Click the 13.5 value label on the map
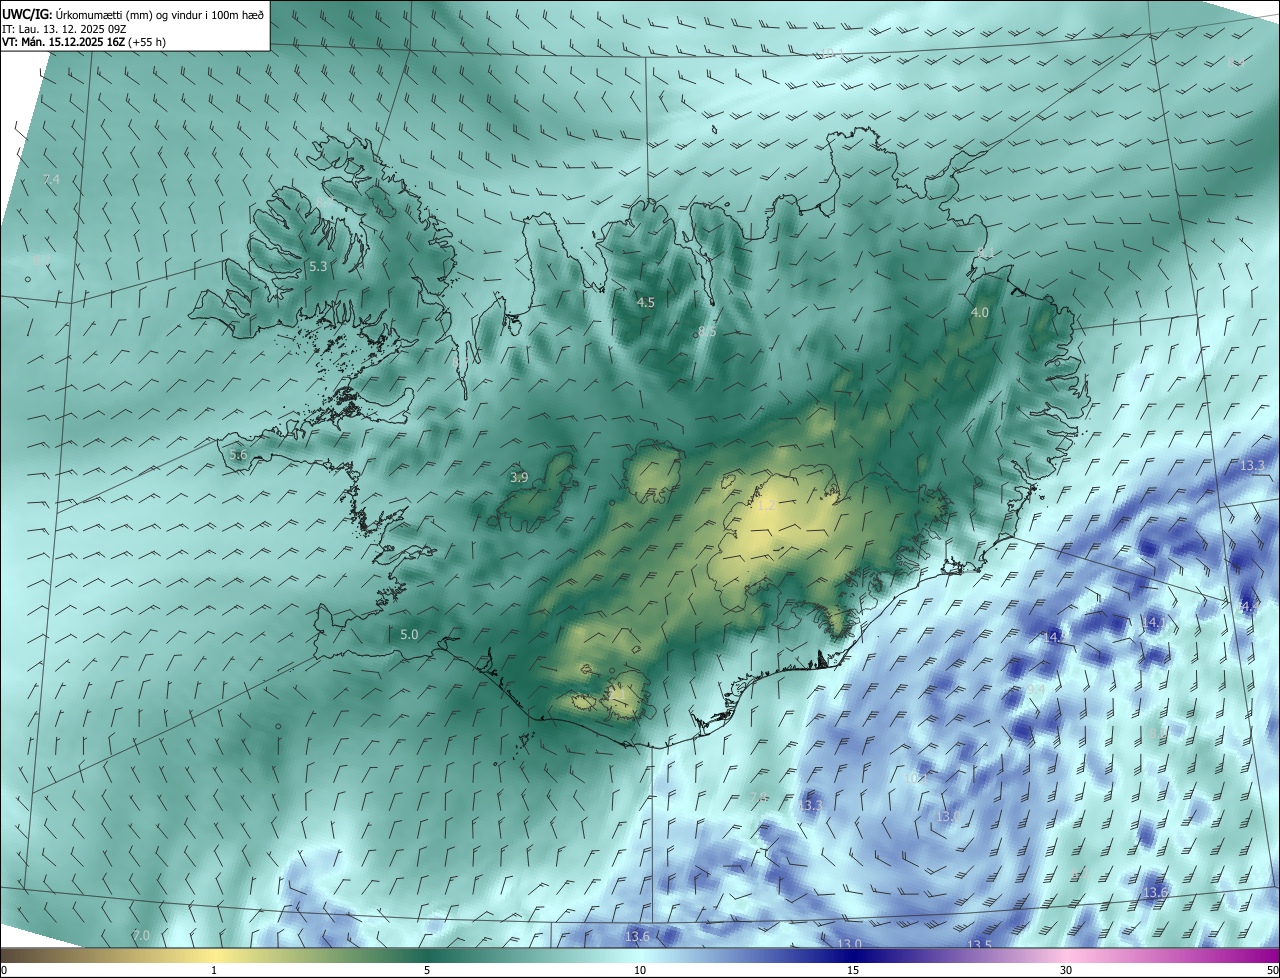The image size is (1280, 978). (x=980, y=945)
